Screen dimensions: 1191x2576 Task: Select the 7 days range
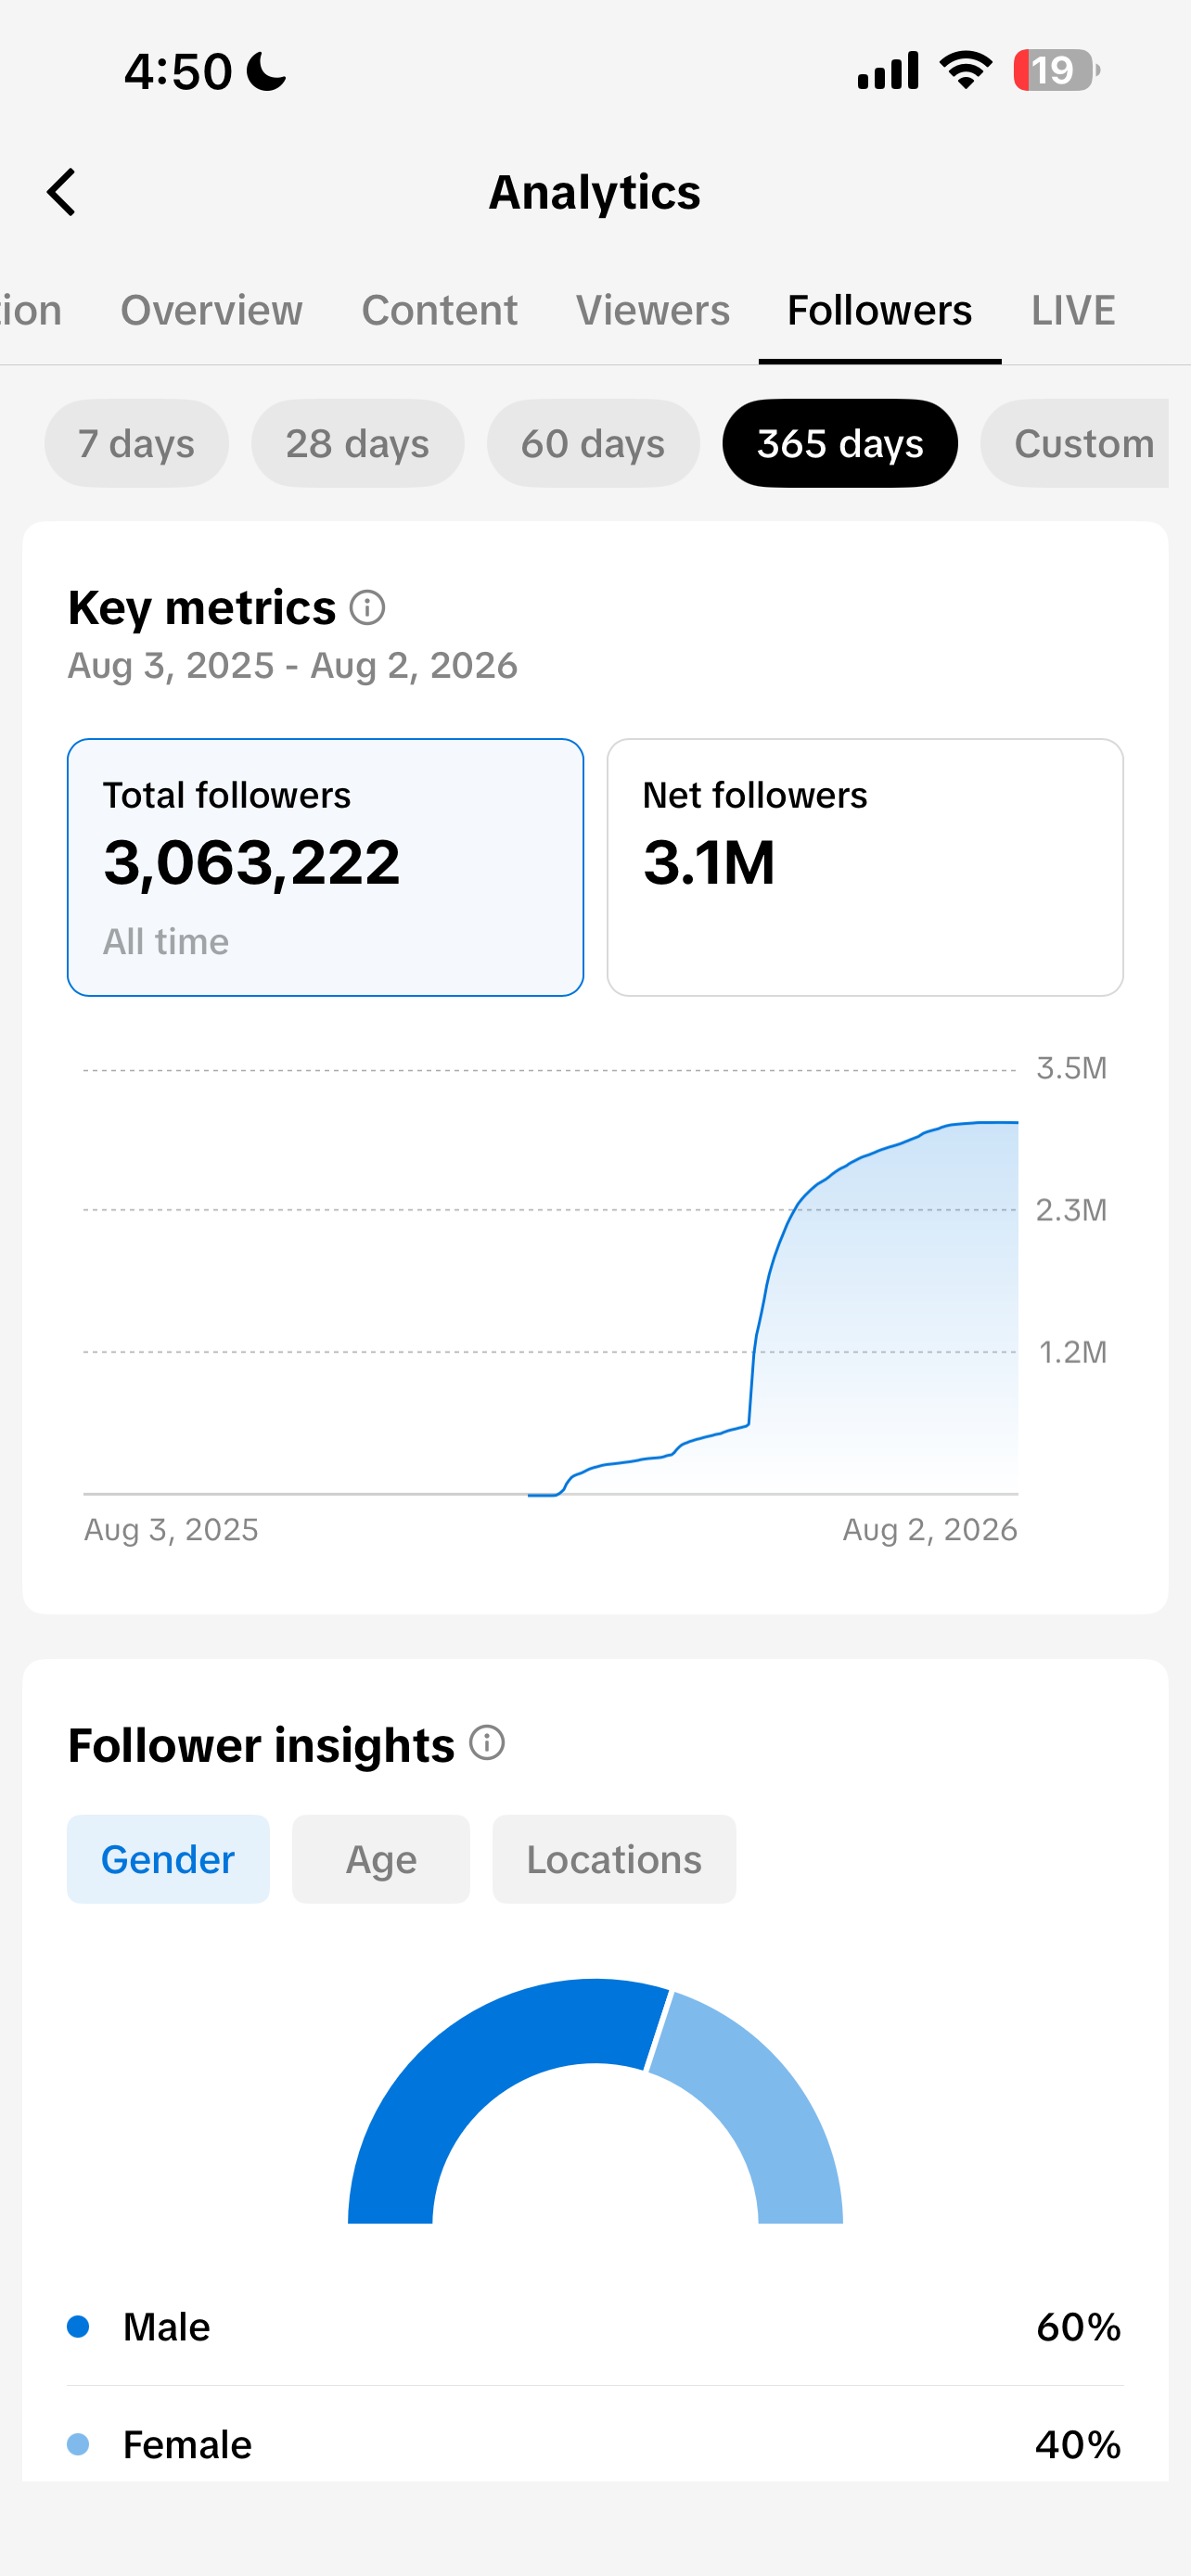click(x=136, y=443)
